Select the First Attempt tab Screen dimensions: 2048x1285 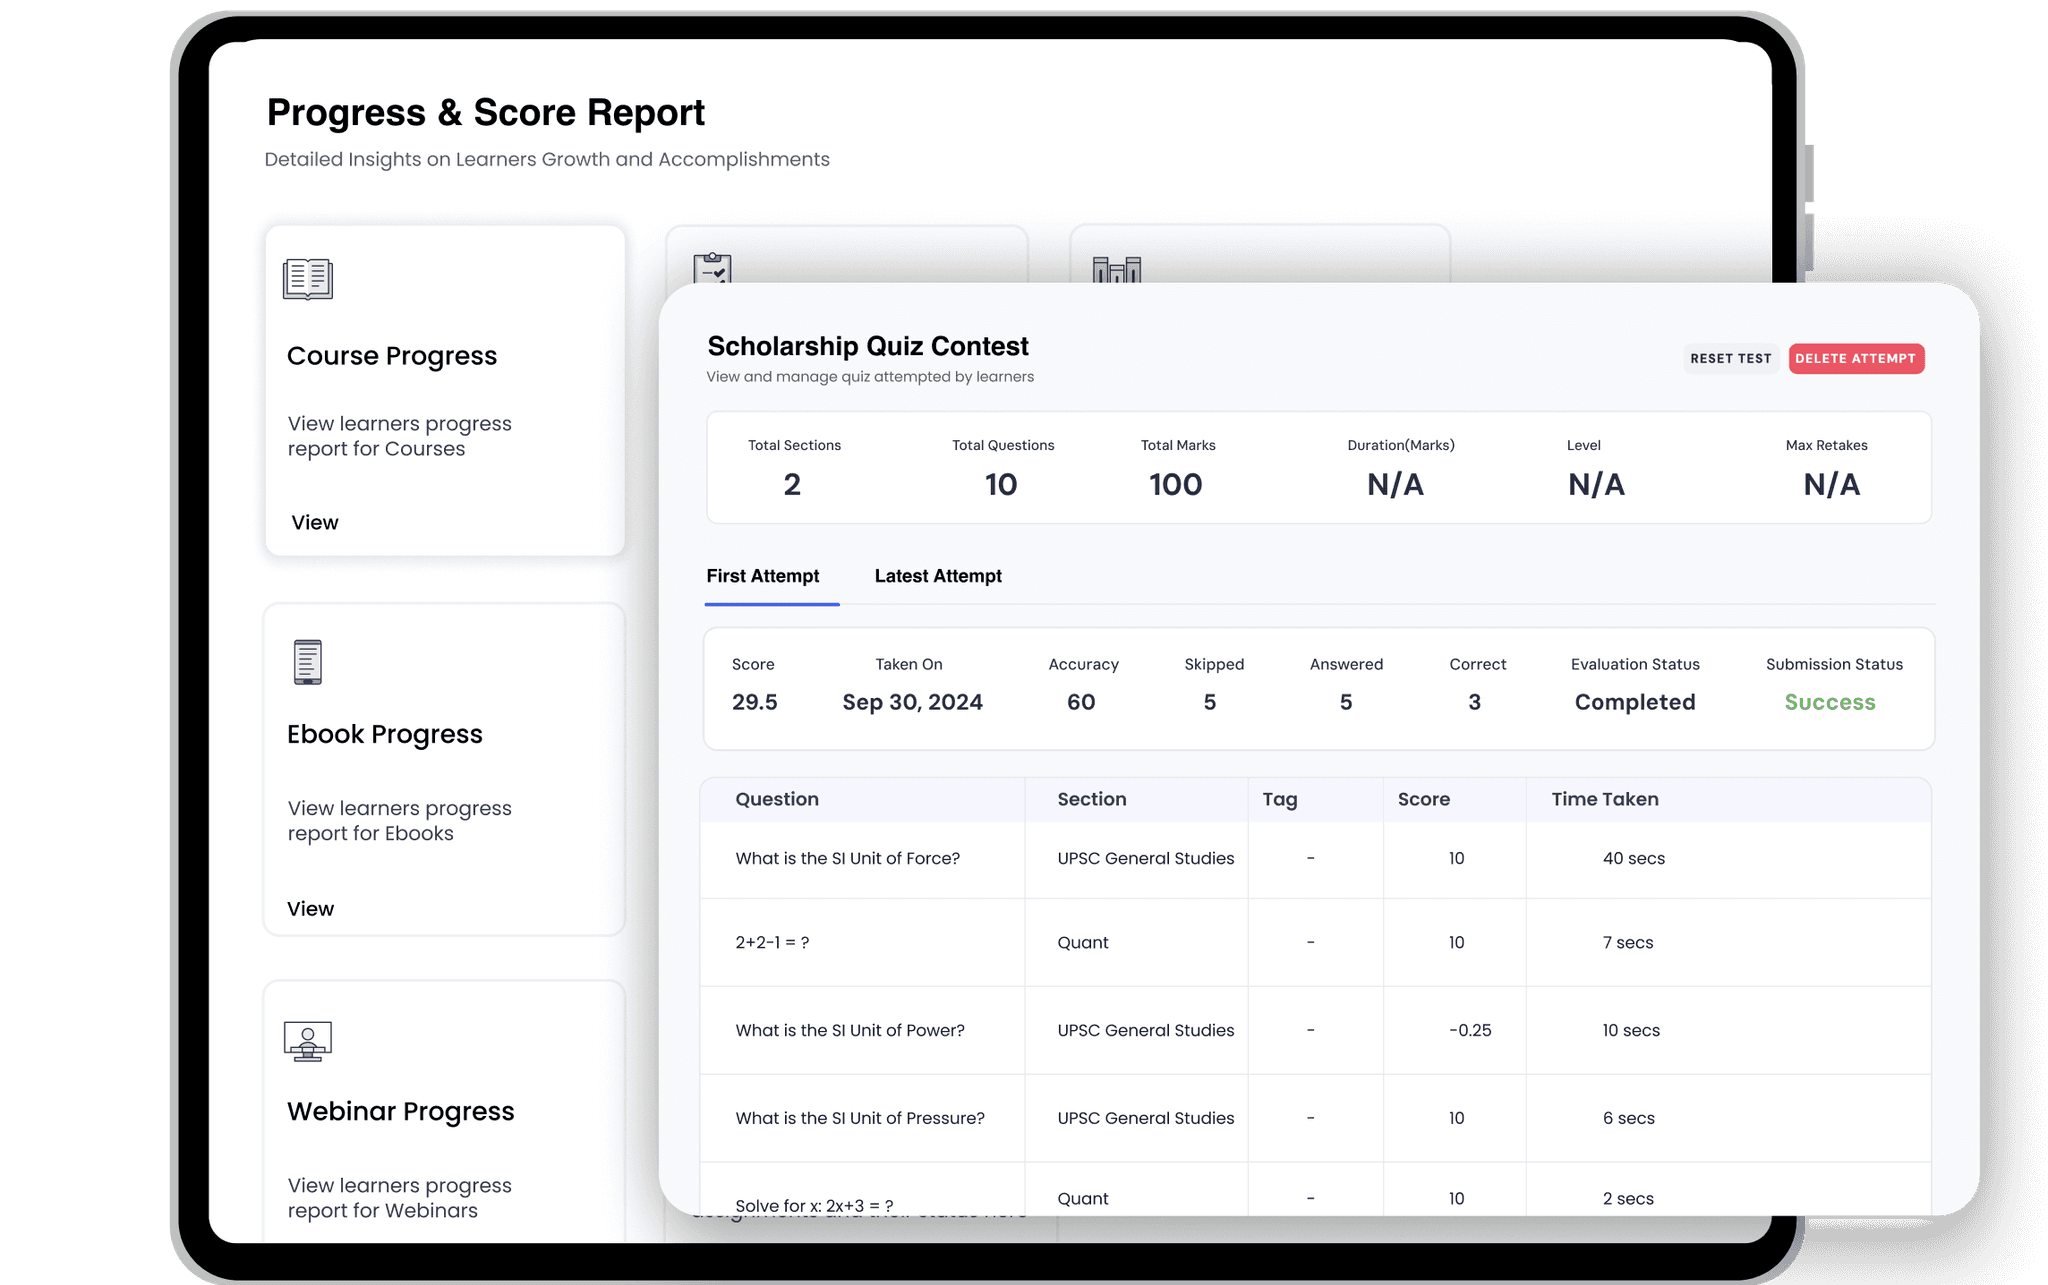(762, 576)
